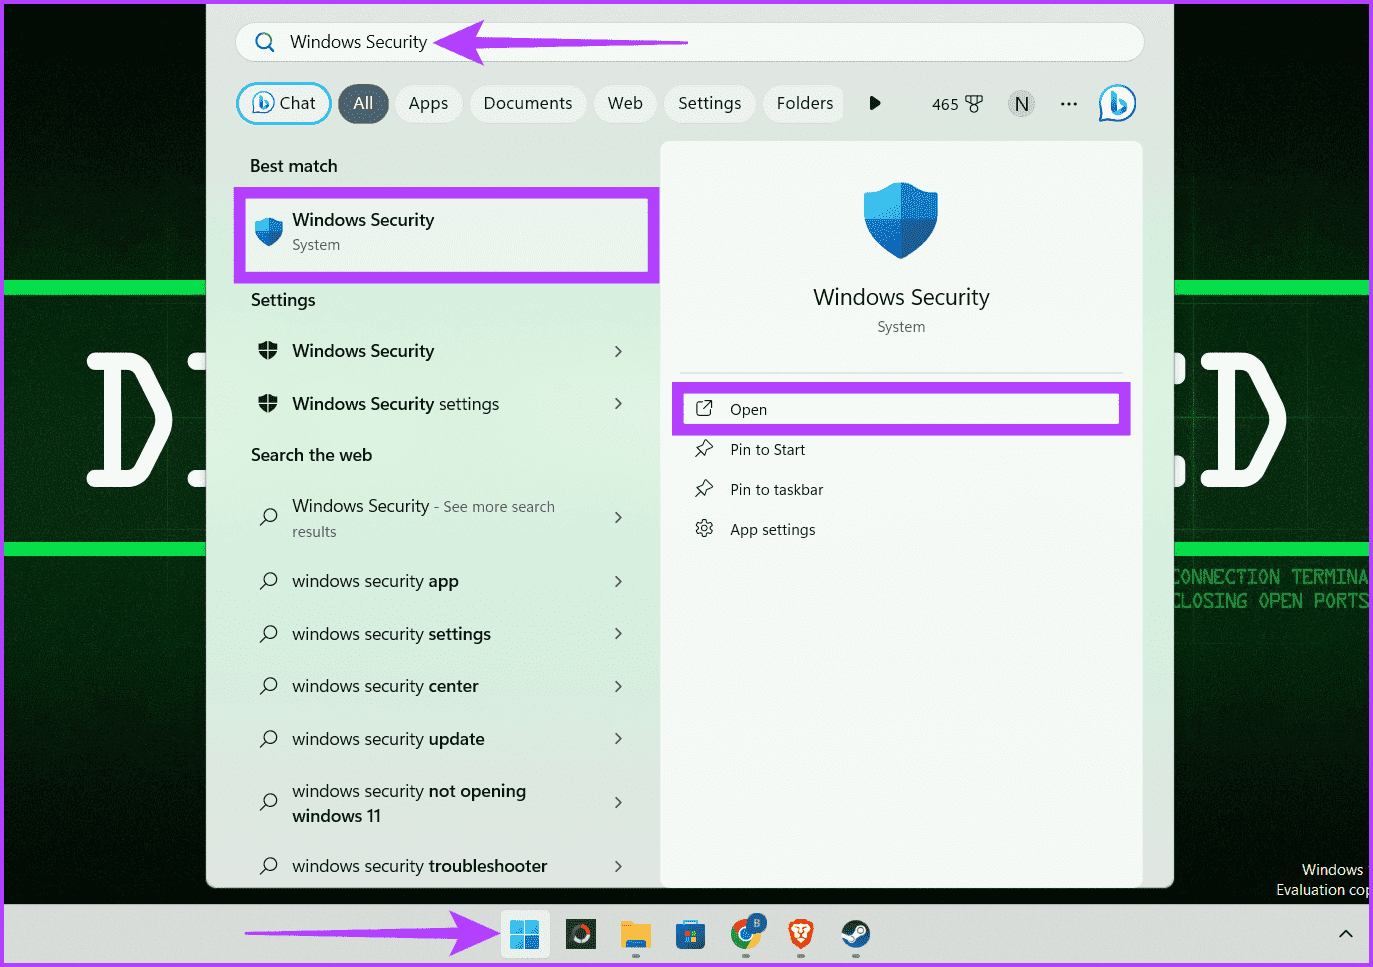Click search icon beside windows security troubleshooter
This screenshot has height=967, width=1373.
click(269, 866)
